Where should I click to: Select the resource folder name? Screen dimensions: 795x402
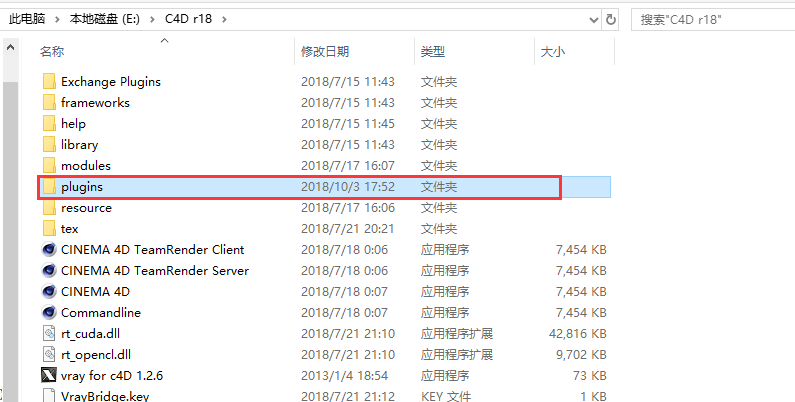coord(86,208)
